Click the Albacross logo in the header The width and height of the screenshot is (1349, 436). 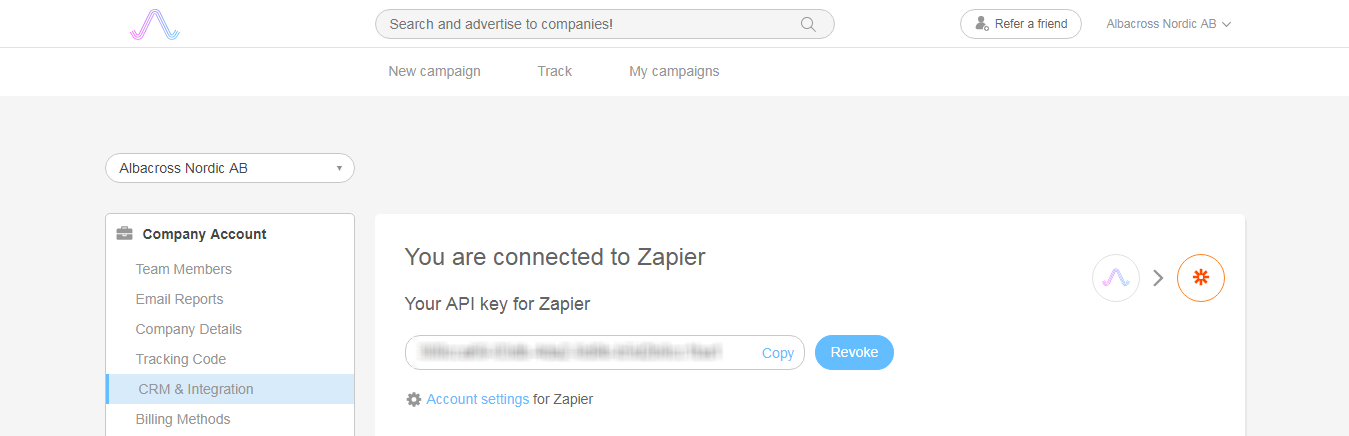pyautogui.click(x=155, y=24)
